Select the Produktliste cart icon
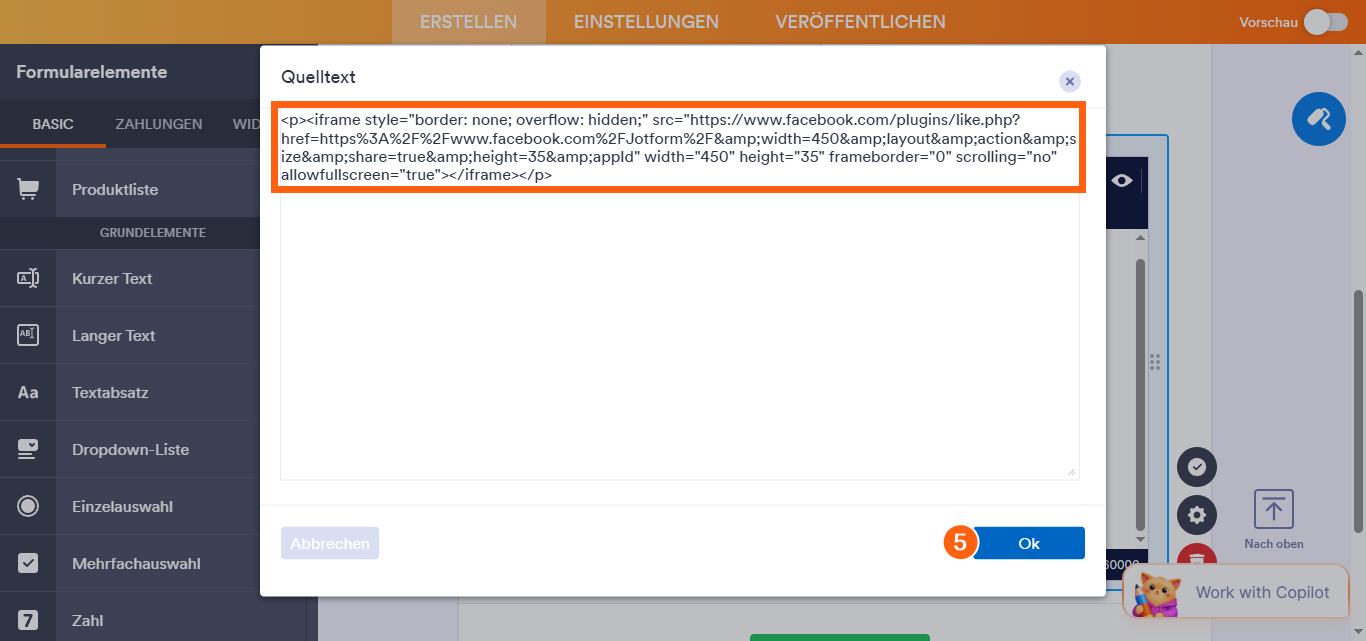Viewport: 1366px width, 641px height. 28,189
